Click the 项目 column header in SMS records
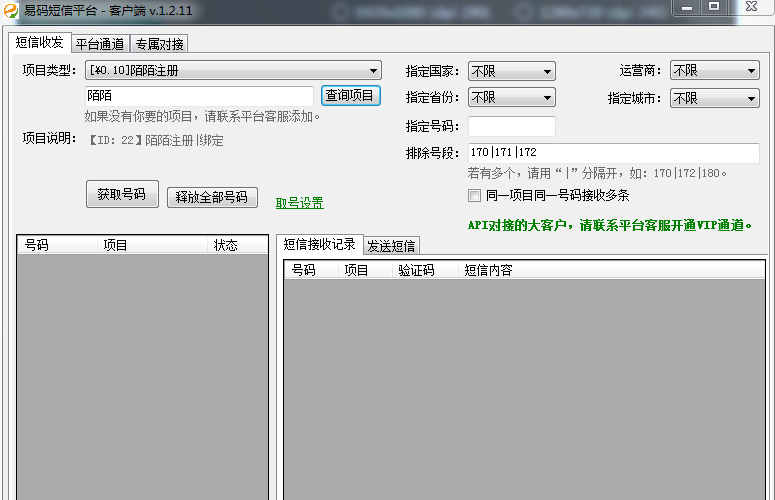The width and height of the screenshot is (775, 500). tap(365, 270)
